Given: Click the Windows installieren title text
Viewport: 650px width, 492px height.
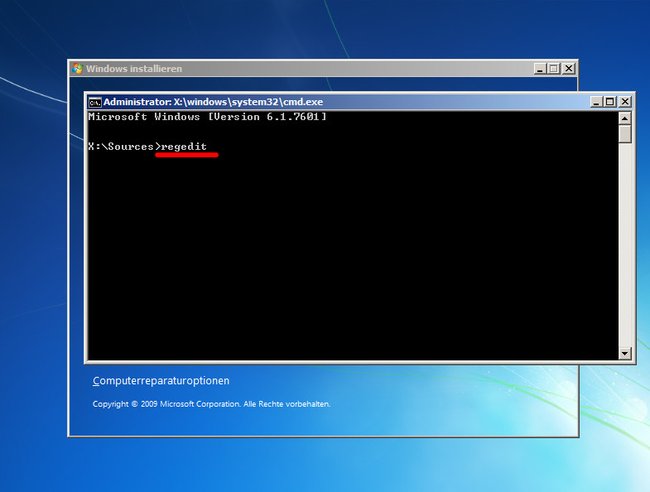Looking at the screenshot, I should tap(134, 69).
